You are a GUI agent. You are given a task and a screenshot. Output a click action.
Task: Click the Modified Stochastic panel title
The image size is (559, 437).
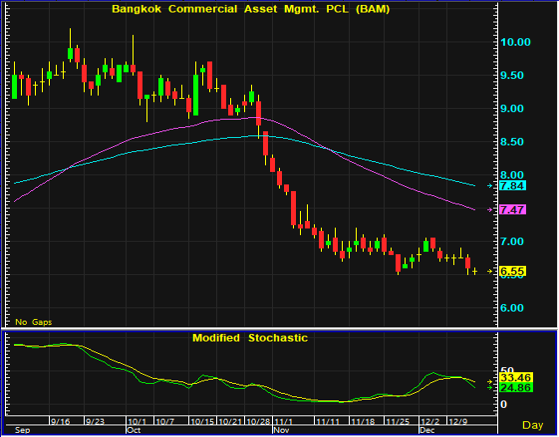point(250,338)
